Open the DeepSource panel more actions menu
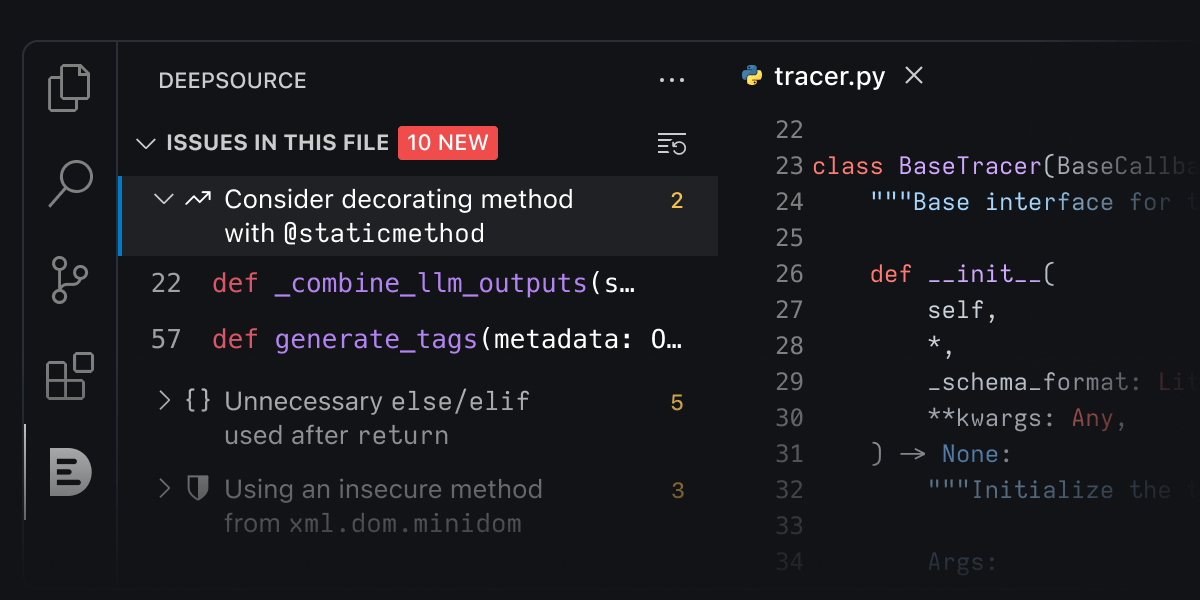 pyautogui.click(x=671, y=80)
